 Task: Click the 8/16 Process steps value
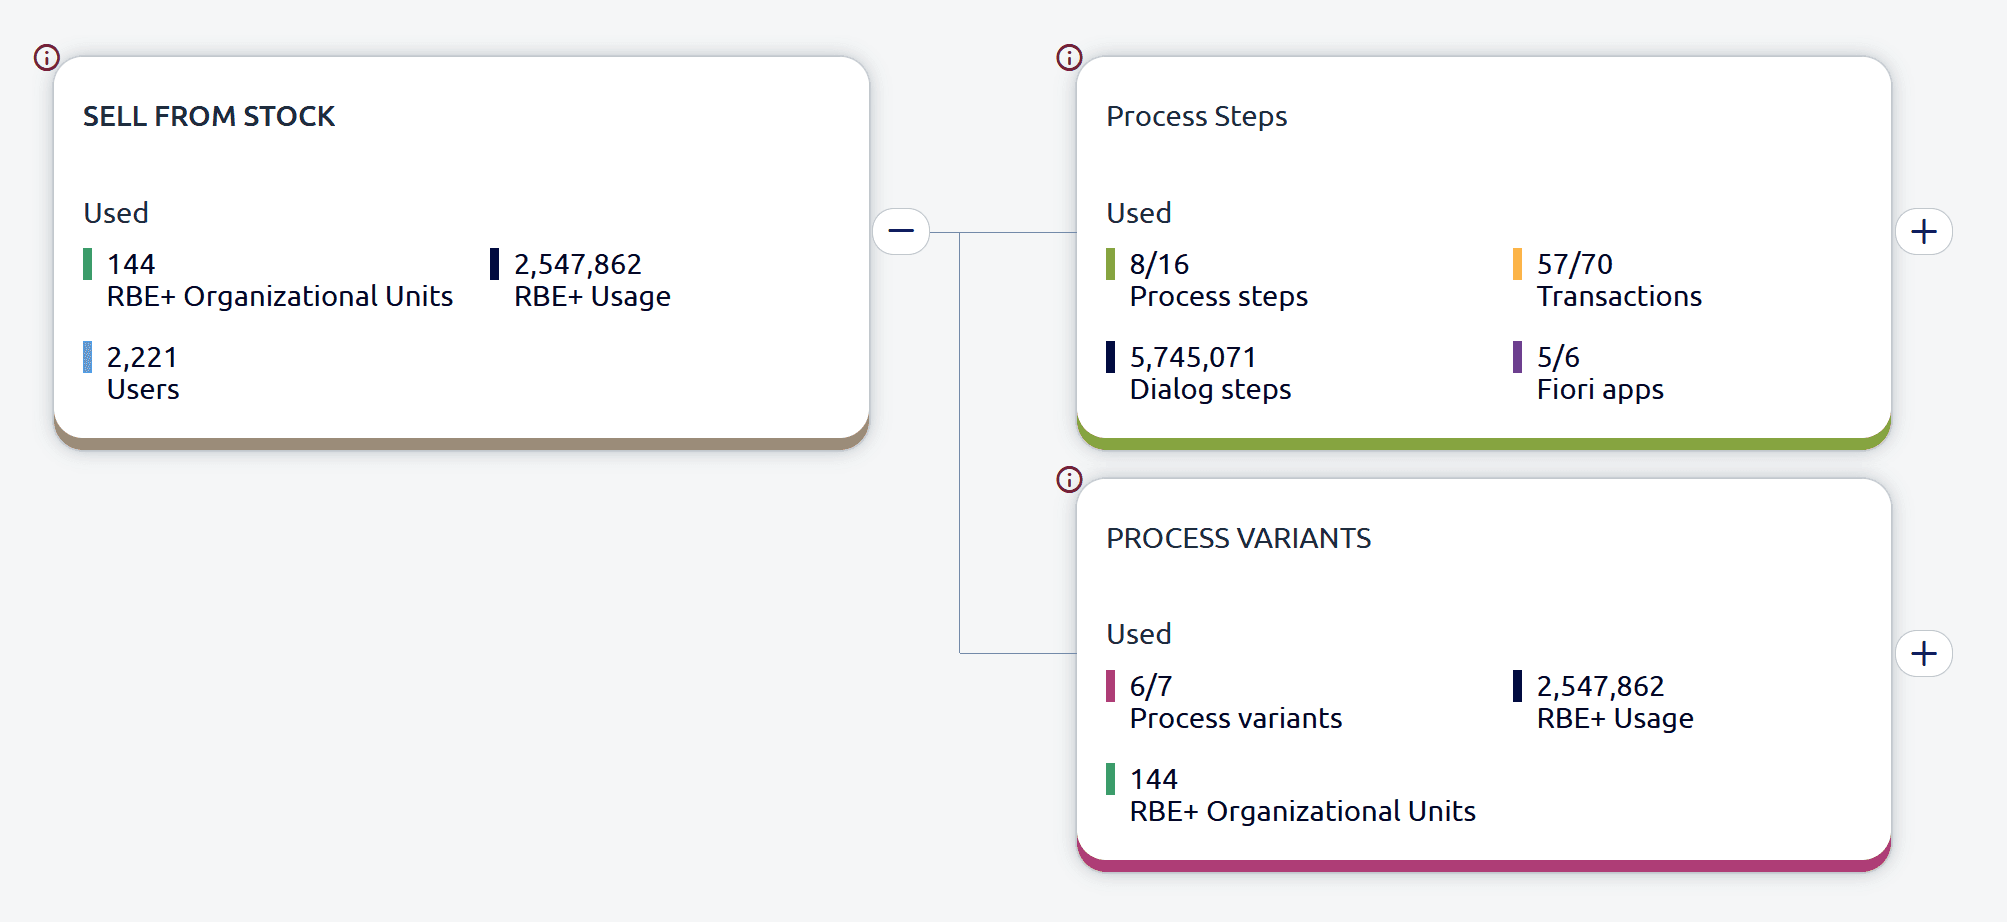coord(1159,264)
